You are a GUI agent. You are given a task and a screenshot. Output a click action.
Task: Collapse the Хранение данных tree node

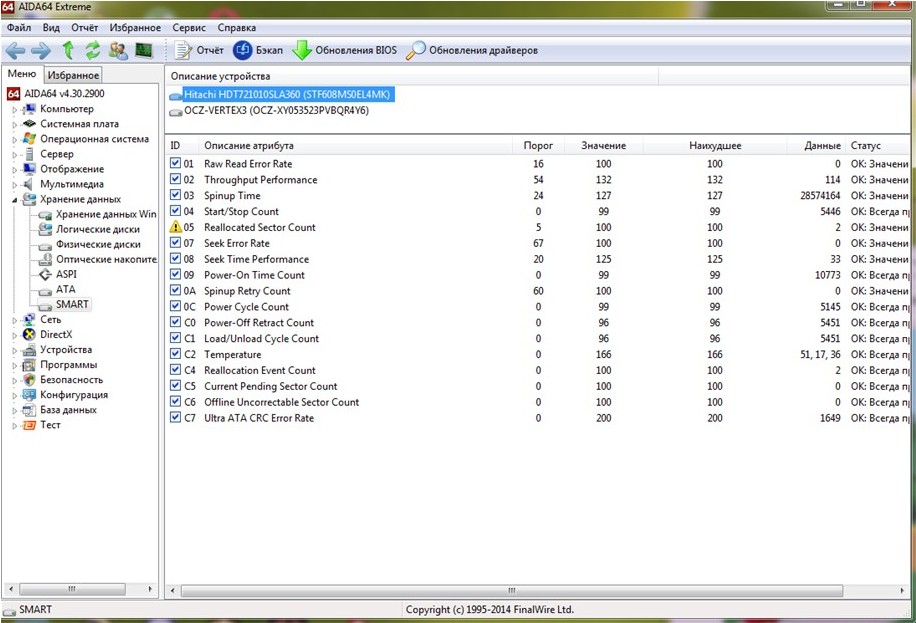[15, 200]
